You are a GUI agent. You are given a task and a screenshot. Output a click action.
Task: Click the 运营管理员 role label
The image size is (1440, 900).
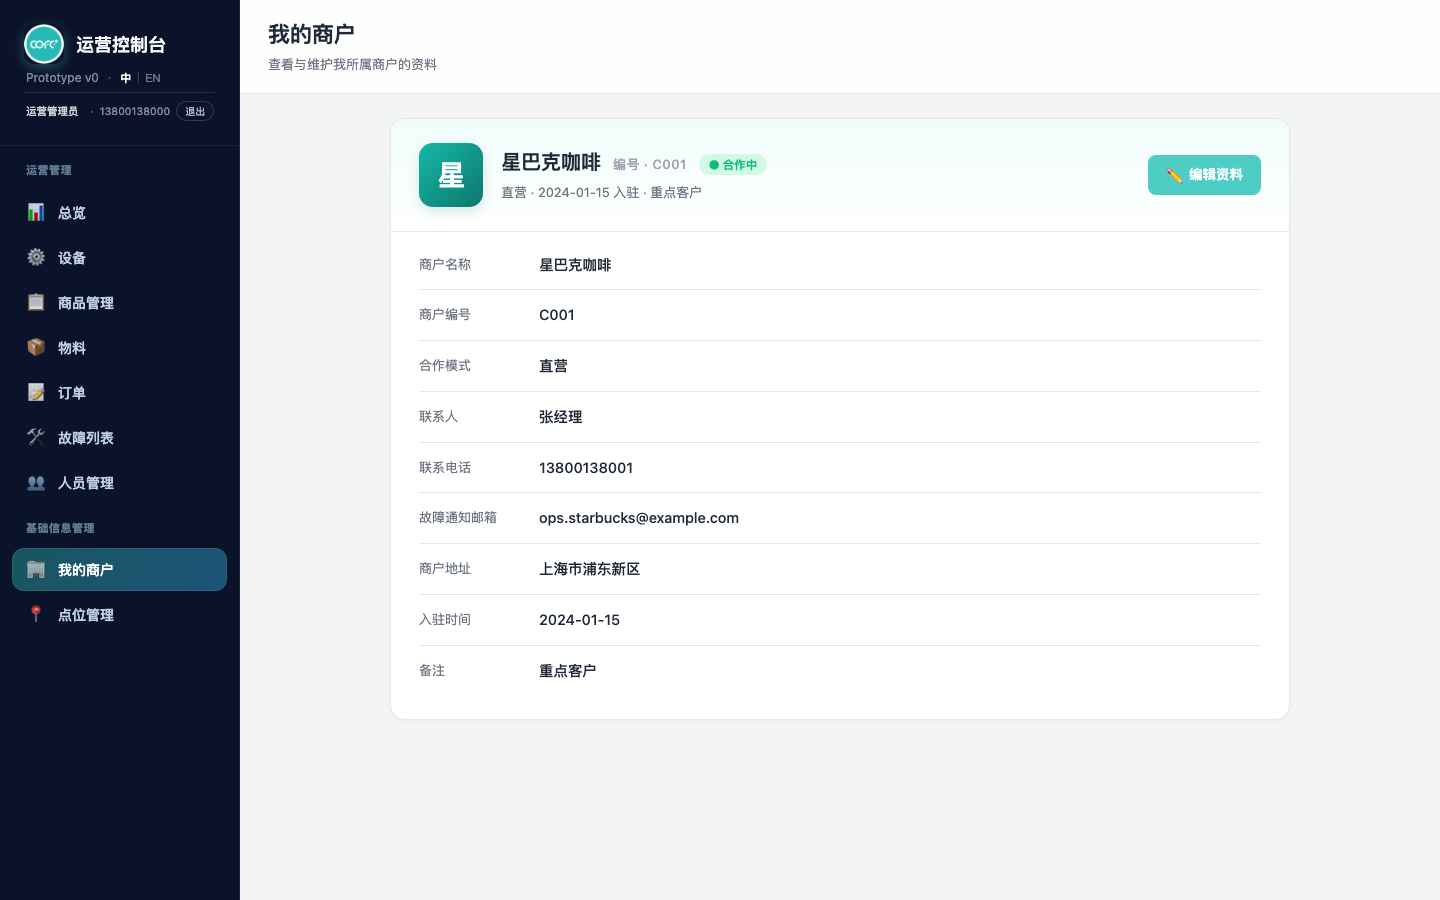pyautogui.click(x=52, y=111)
